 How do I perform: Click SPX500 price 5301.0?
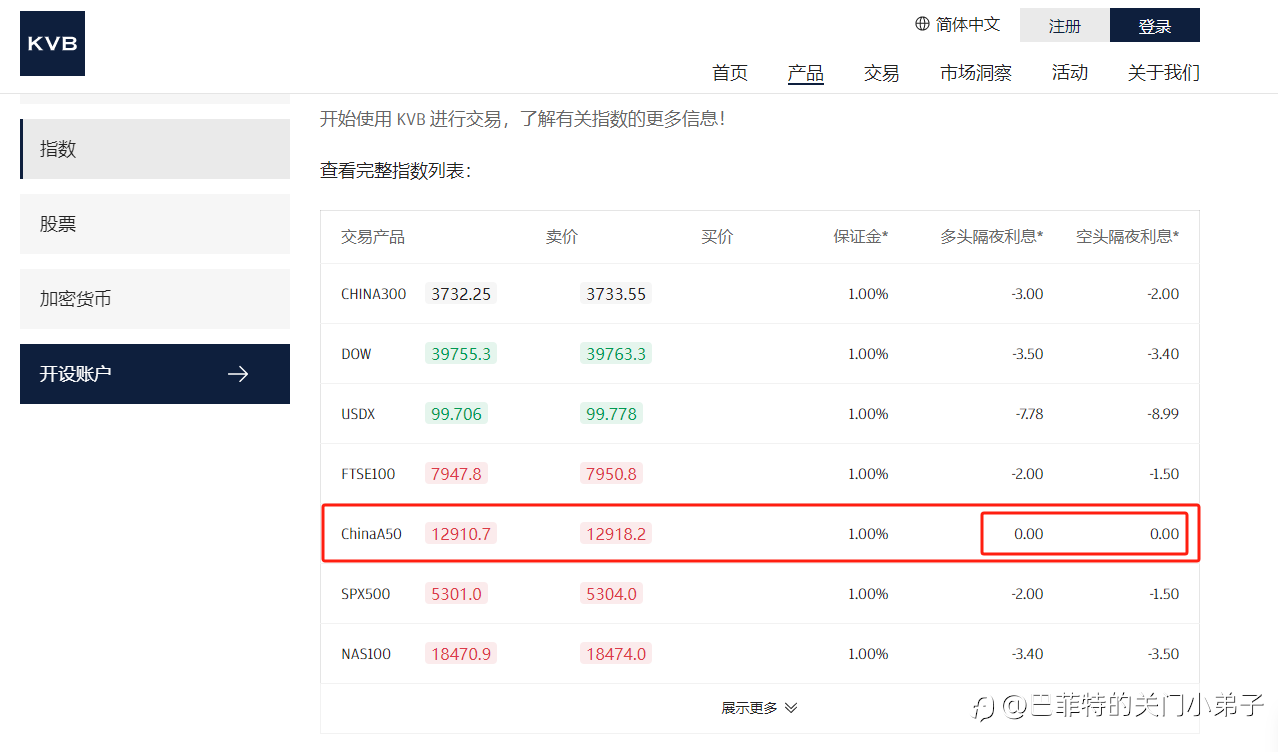(x=456, y=594)
